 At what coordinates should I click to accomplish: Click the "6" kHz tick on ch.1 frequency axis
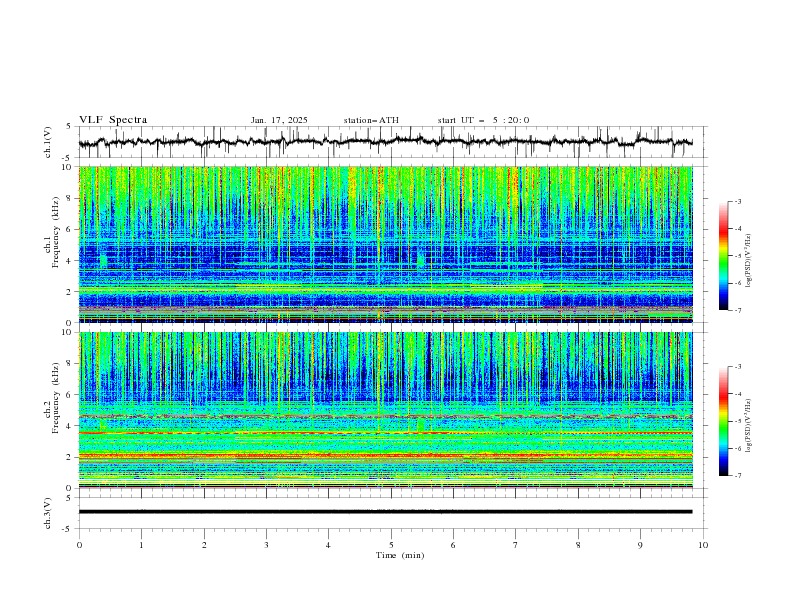tap(71, 230)
